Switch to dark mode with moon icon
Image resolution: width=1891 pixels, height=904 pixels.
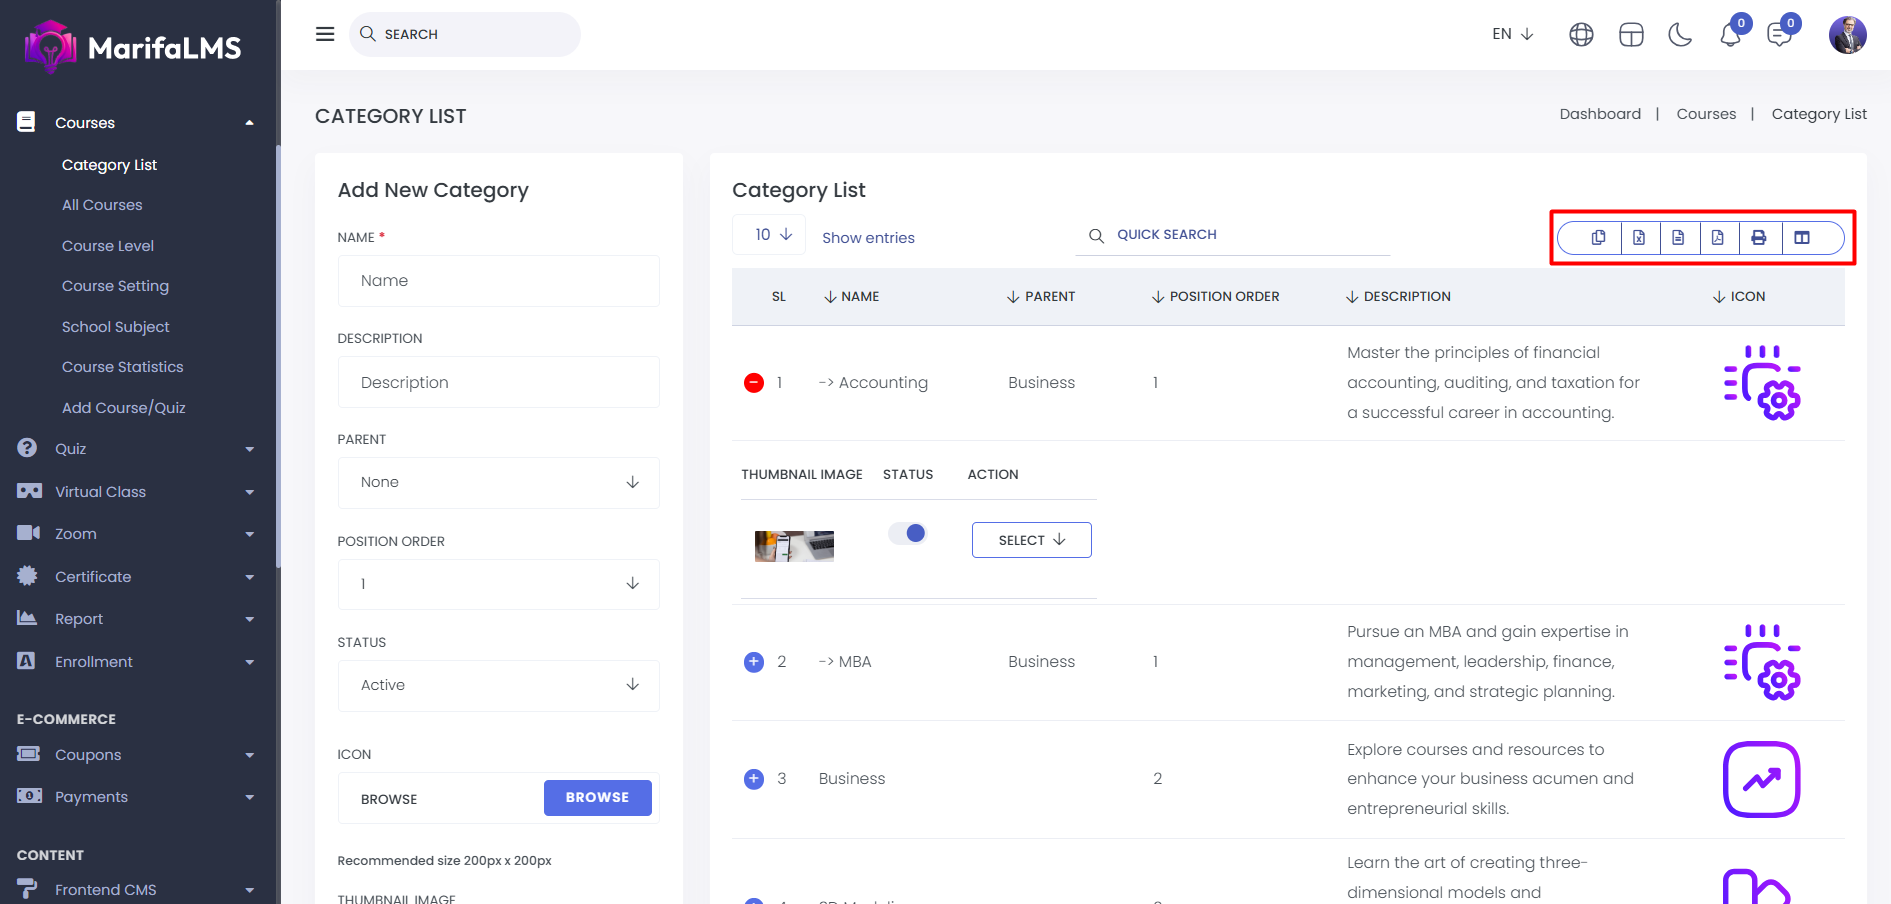[x=1680, y=35]
